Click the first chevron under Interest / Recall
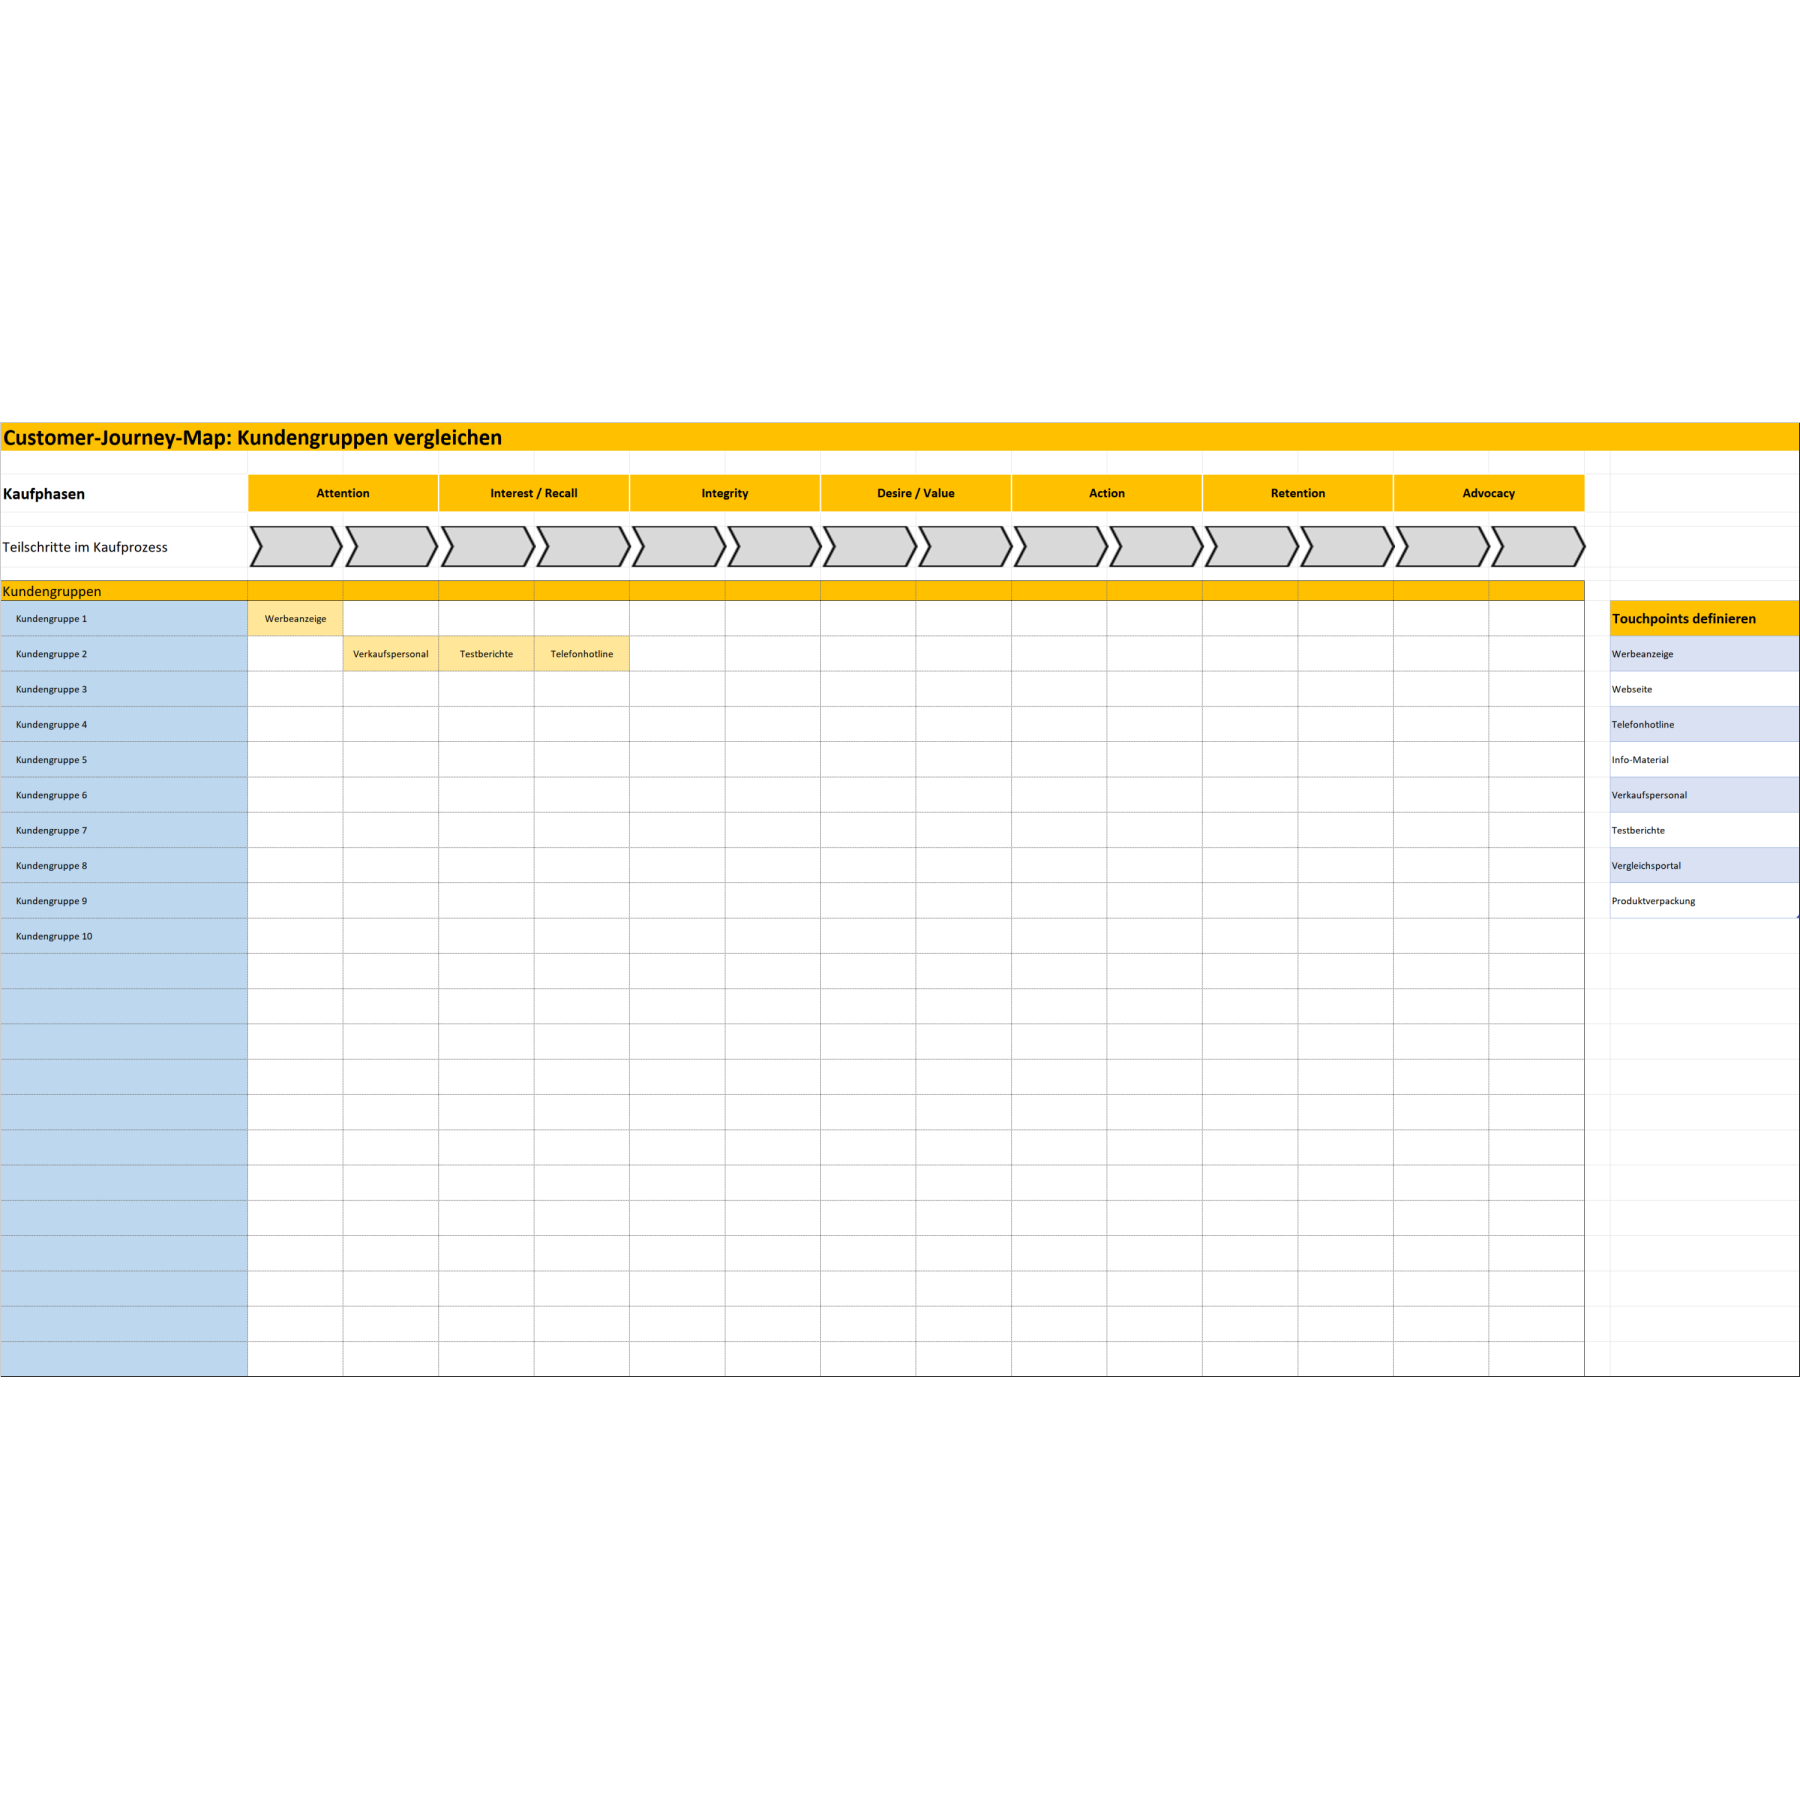Viewport: 1800px width, 1800px height. click(487, 547)
